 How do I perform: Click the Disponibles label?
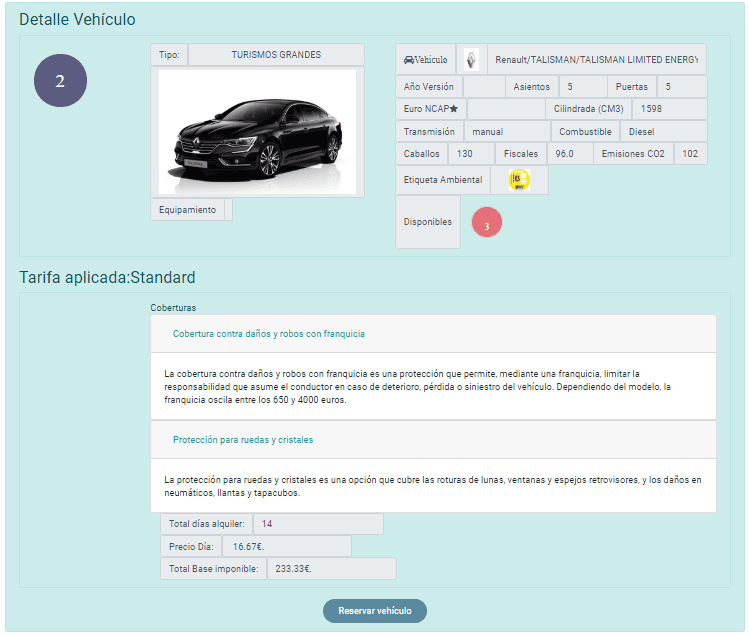428,222
